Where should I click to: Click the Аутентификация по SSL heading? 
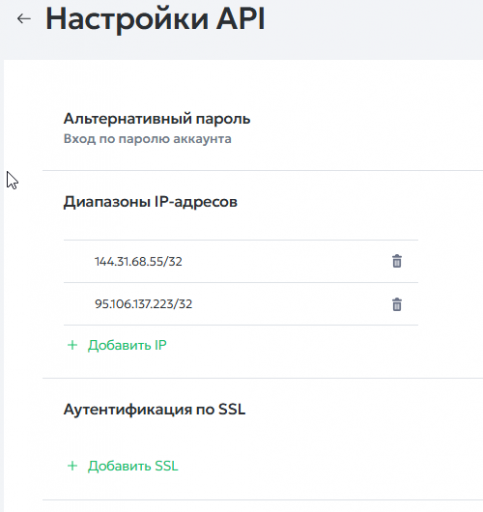(x=154, y=409)
